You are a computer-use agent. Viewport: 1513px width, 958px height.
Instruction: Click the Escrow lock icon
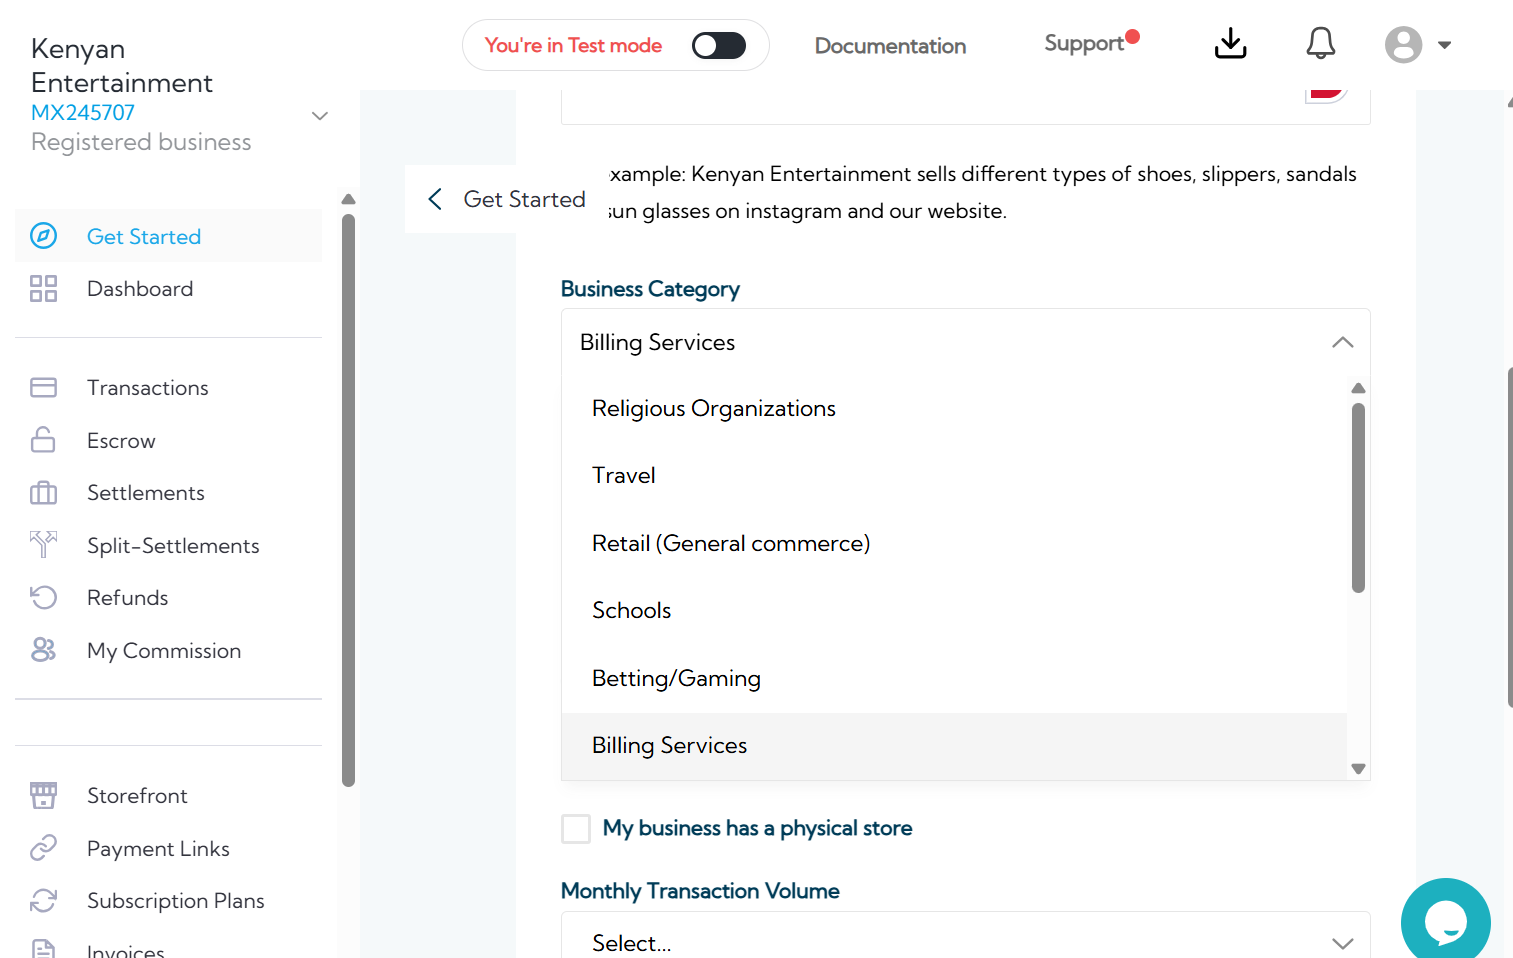click(43, 440)
